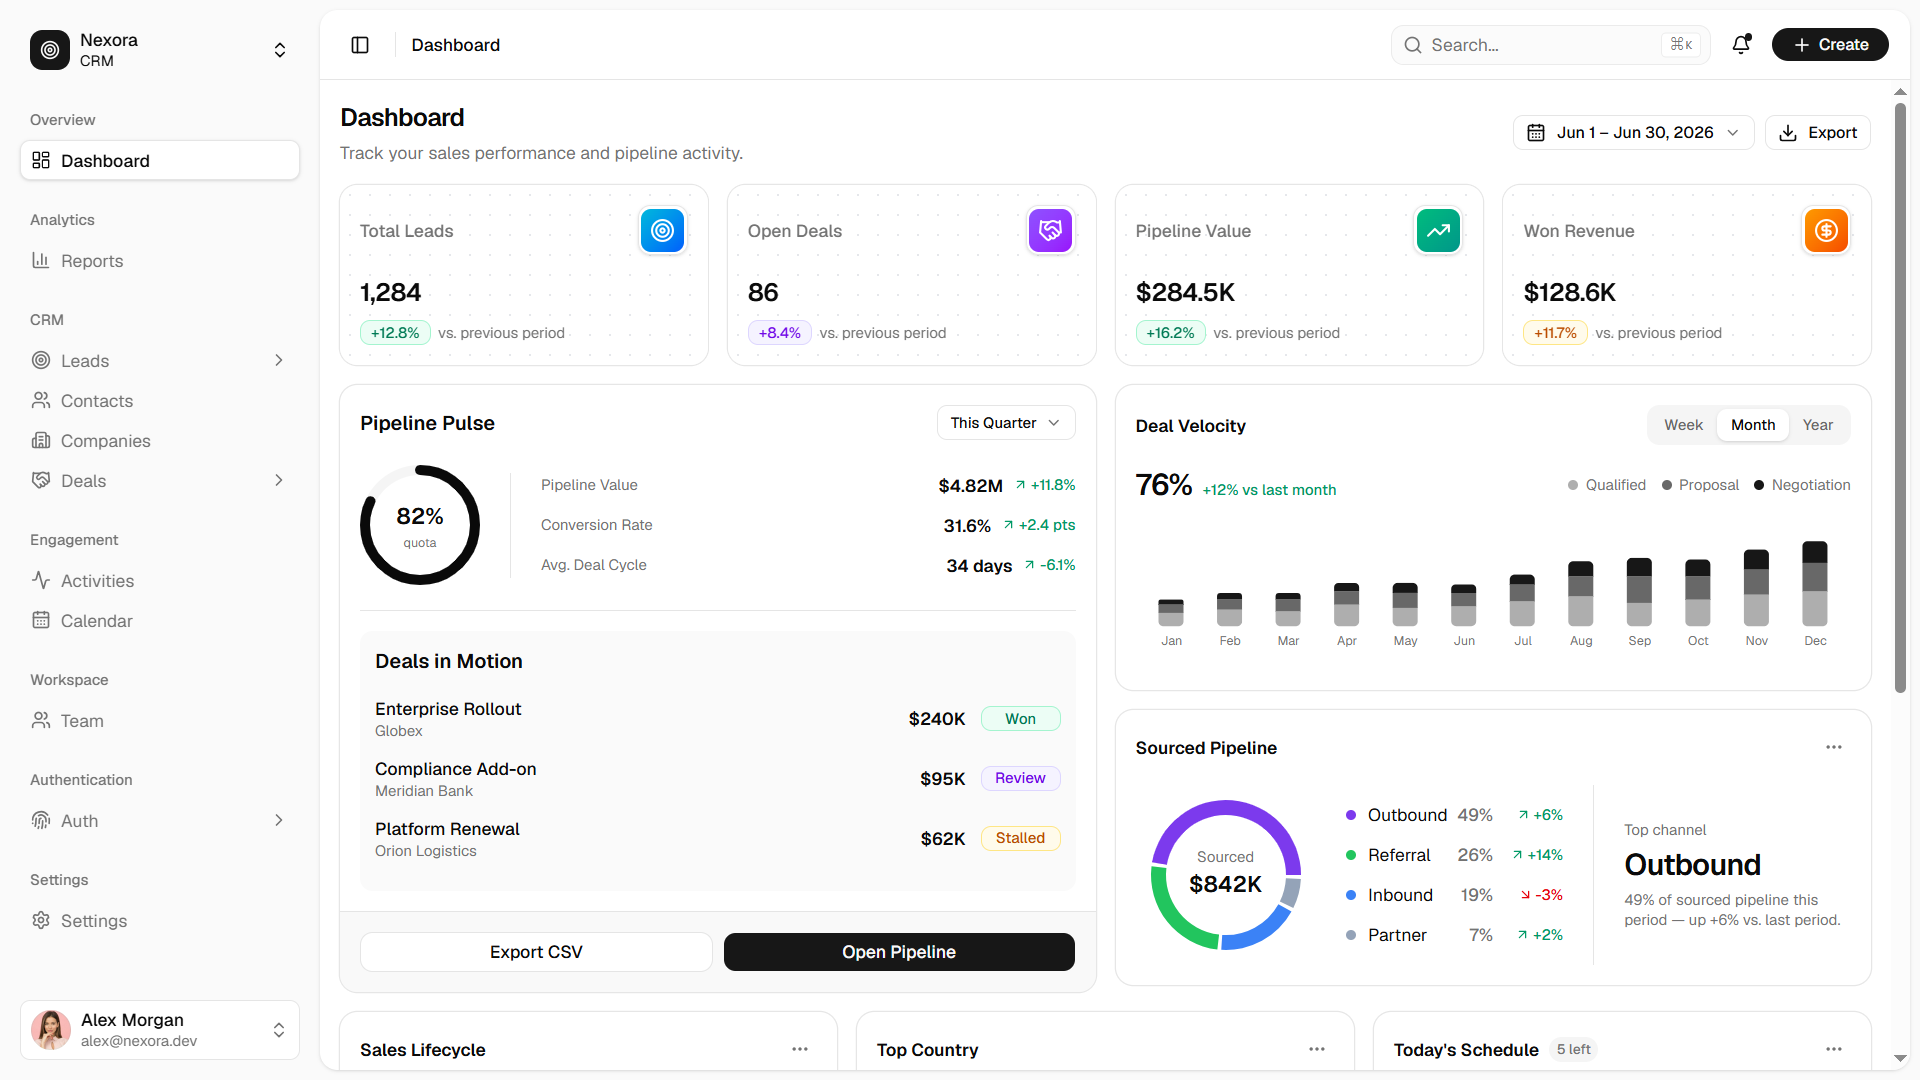The height and width of the screenshot is (1080, 1920).
Task: Toggle Qualified legend in Deal Velocity
Action: pyautogui.click(x=1606, y=485)
